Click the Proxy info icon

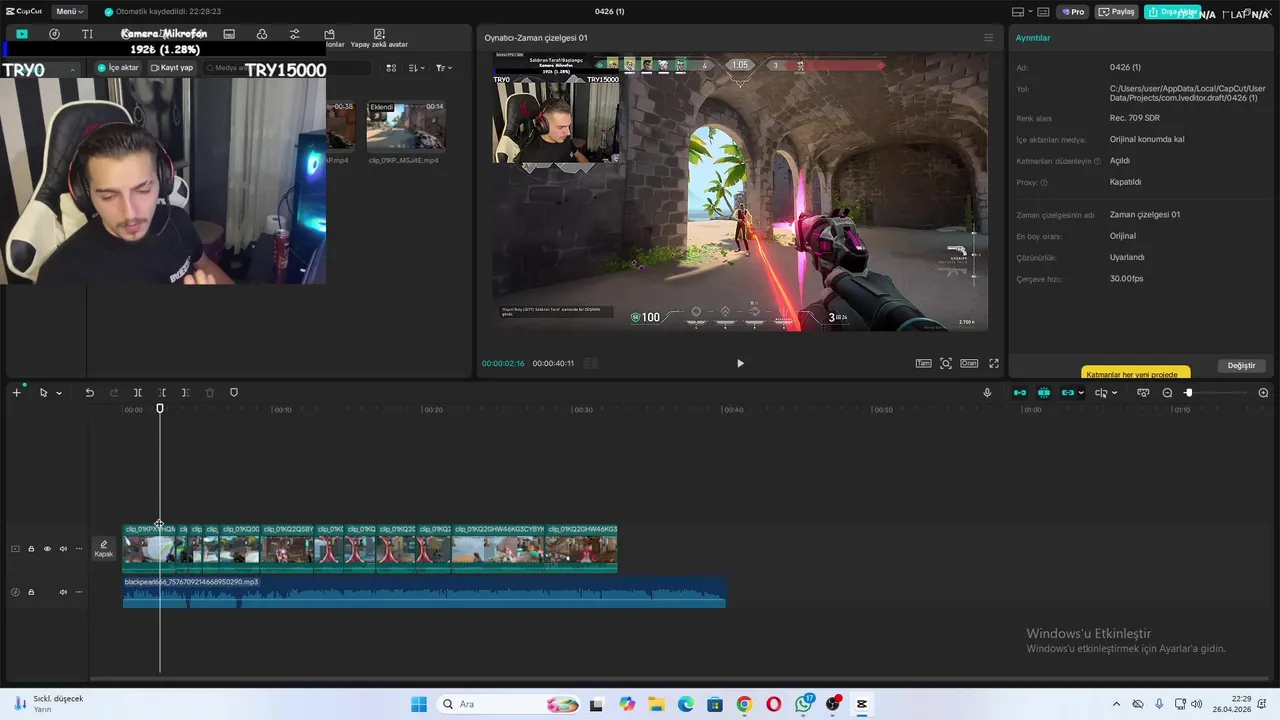[1044, 182]
